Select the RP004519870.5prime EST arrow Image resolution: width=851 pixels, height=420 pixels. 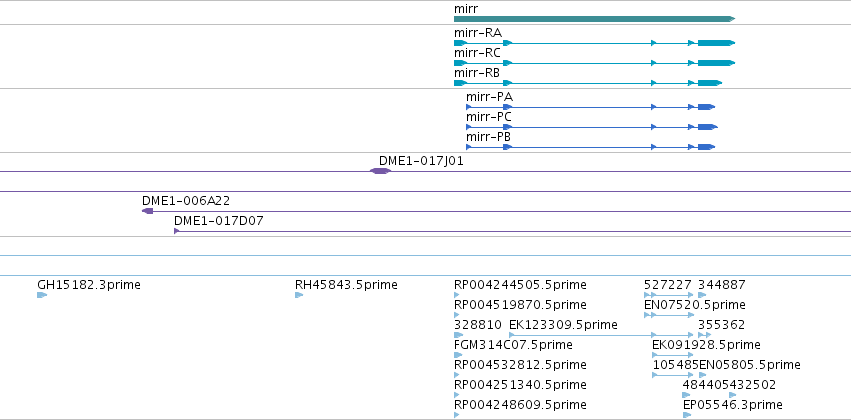tap(456, 315)
